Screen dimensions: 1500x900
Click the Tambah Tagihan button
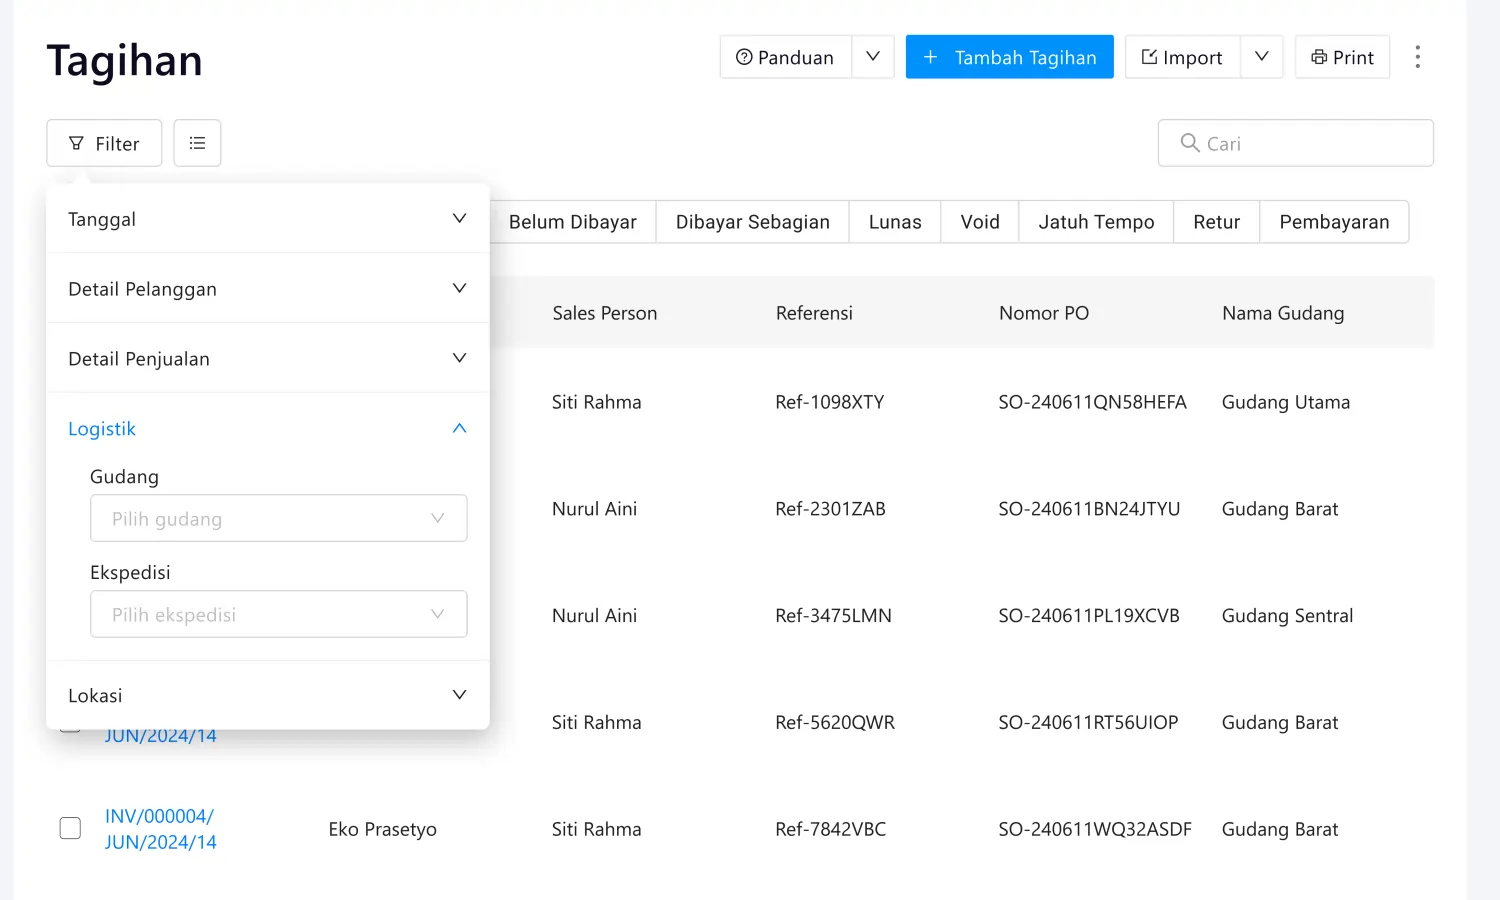(1009, 57)
